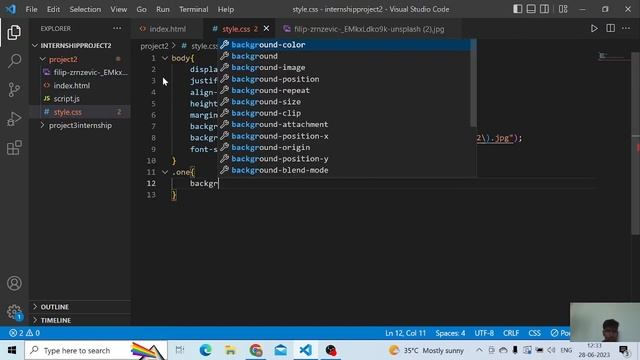This screenshot has height=360, width=640.
Task: Open Accounts menu in activity bar
Action: click(x=14, y=283)
